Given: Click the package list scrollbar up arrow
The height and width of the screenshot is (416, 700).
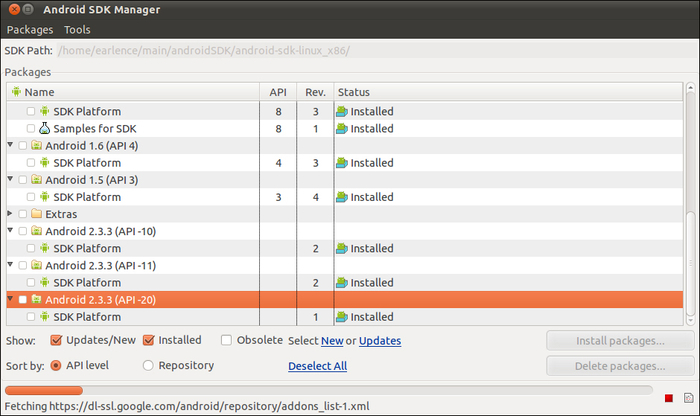Looking at the screenshot, I should coord(690,88).
